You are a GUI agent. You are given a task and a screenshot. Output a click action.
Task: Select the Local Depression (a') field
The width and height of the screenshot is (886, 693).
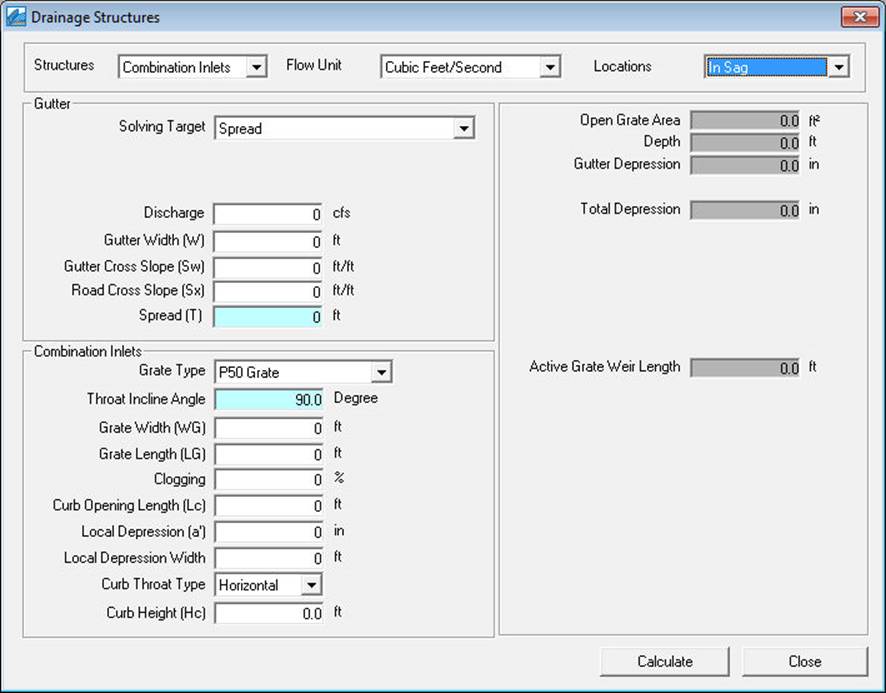tap(265, 531)
